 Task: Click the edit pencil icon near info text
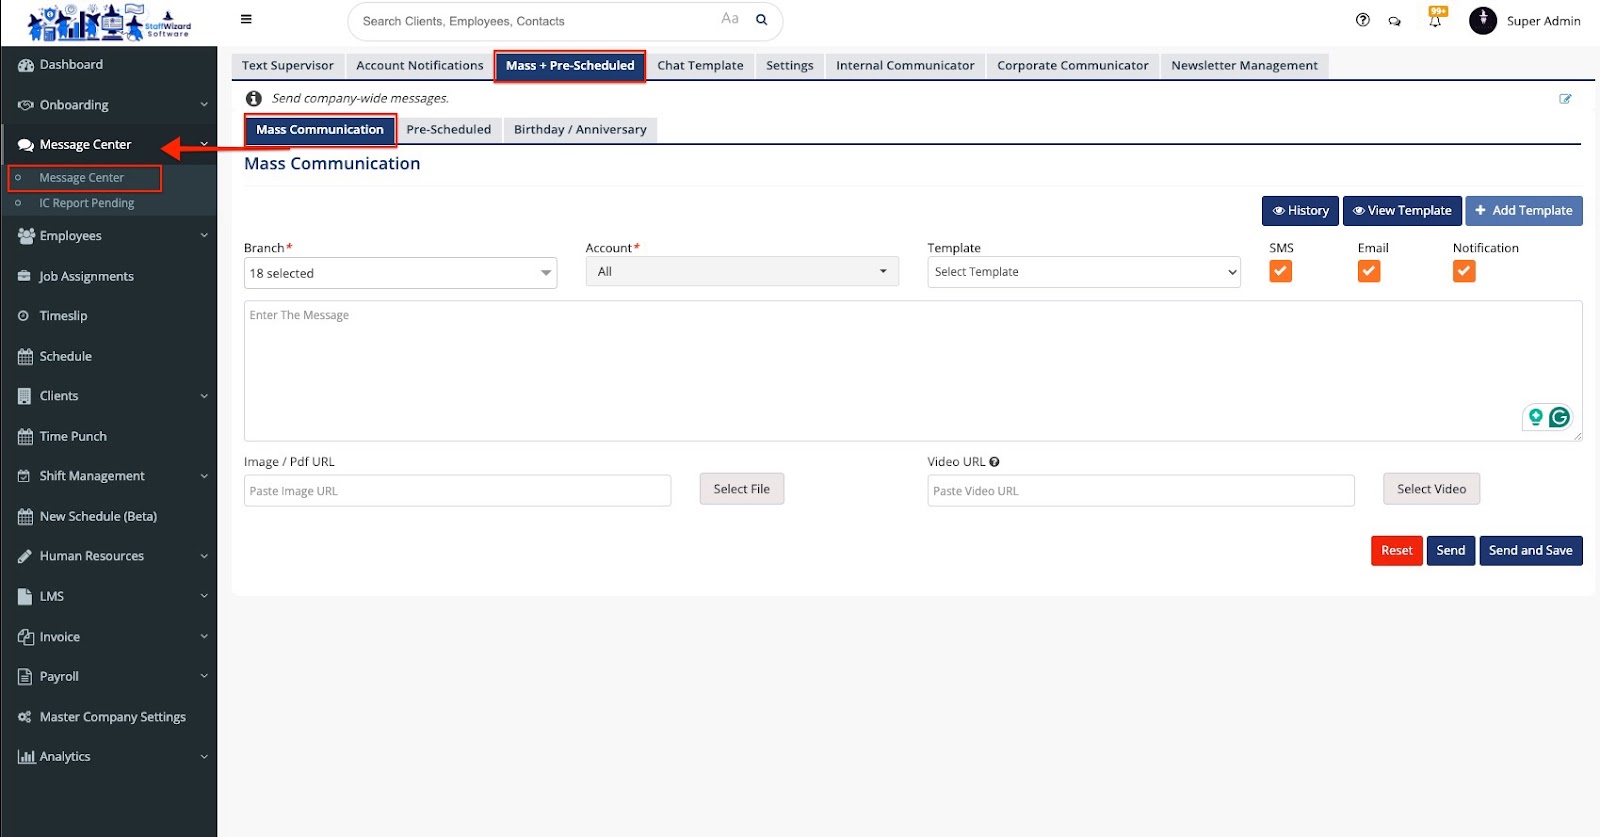point(1565,99)
